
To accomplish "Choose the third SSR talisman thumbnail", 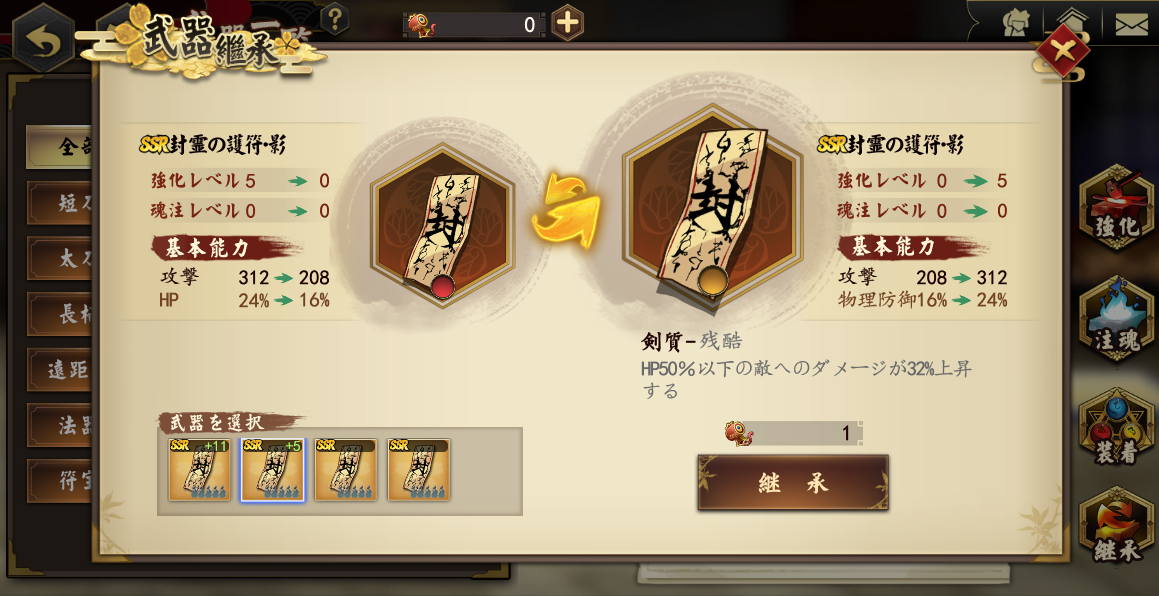I will click(x=346, y=470).
